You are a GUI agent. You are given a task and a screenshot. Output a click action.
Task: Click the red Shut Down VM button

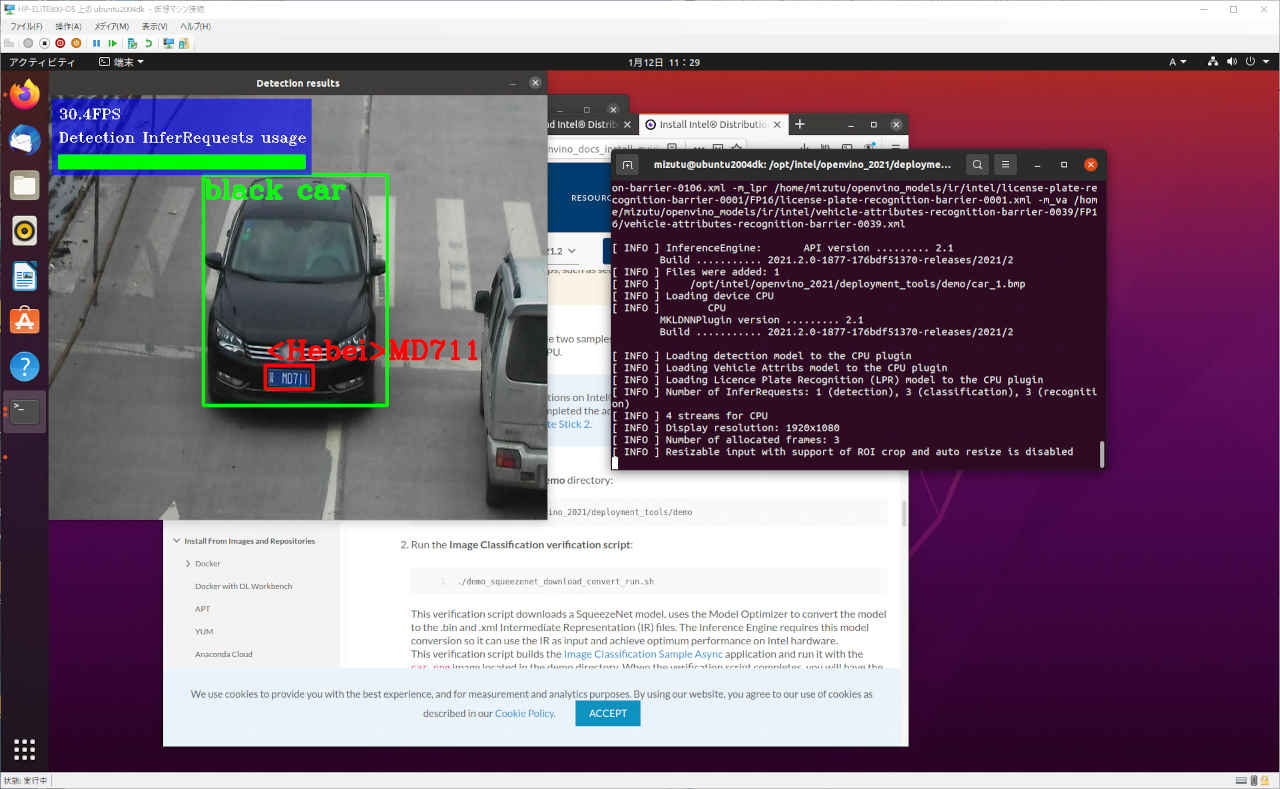[x=60, y=43]
